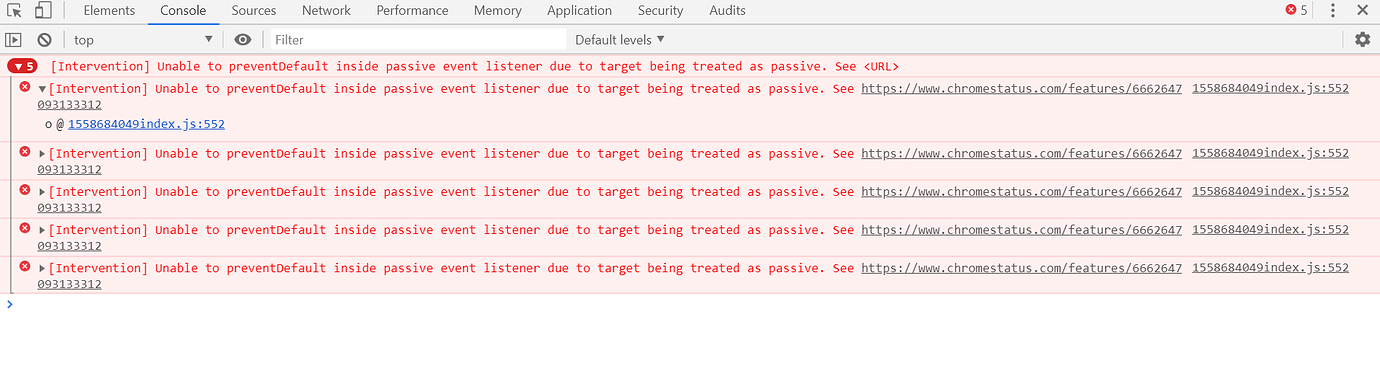Viewport: 1380px width, 388px height.
Task: Open the top JavaScript context dropdown
Action: (x=143, y=40)
